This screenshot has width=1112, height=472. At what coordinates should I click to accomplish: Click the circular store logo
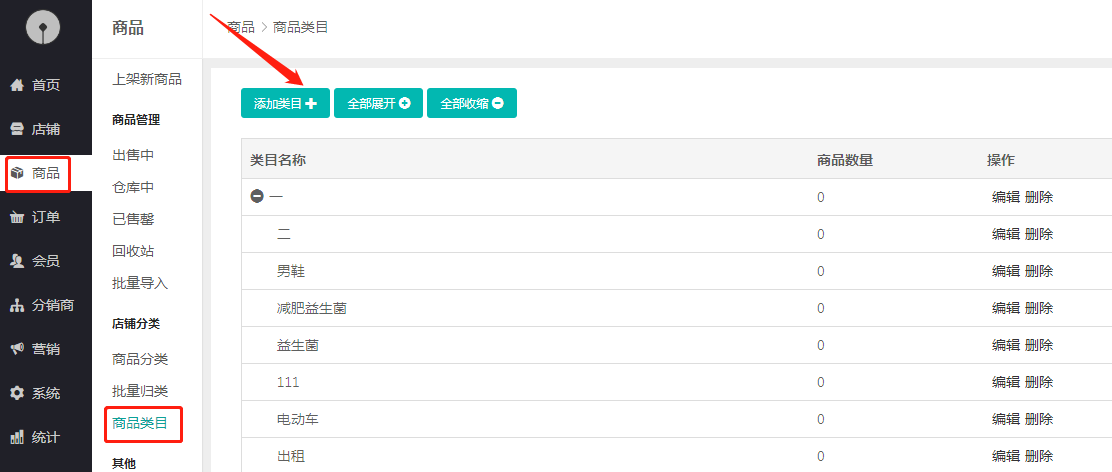(x=43, y=27)
